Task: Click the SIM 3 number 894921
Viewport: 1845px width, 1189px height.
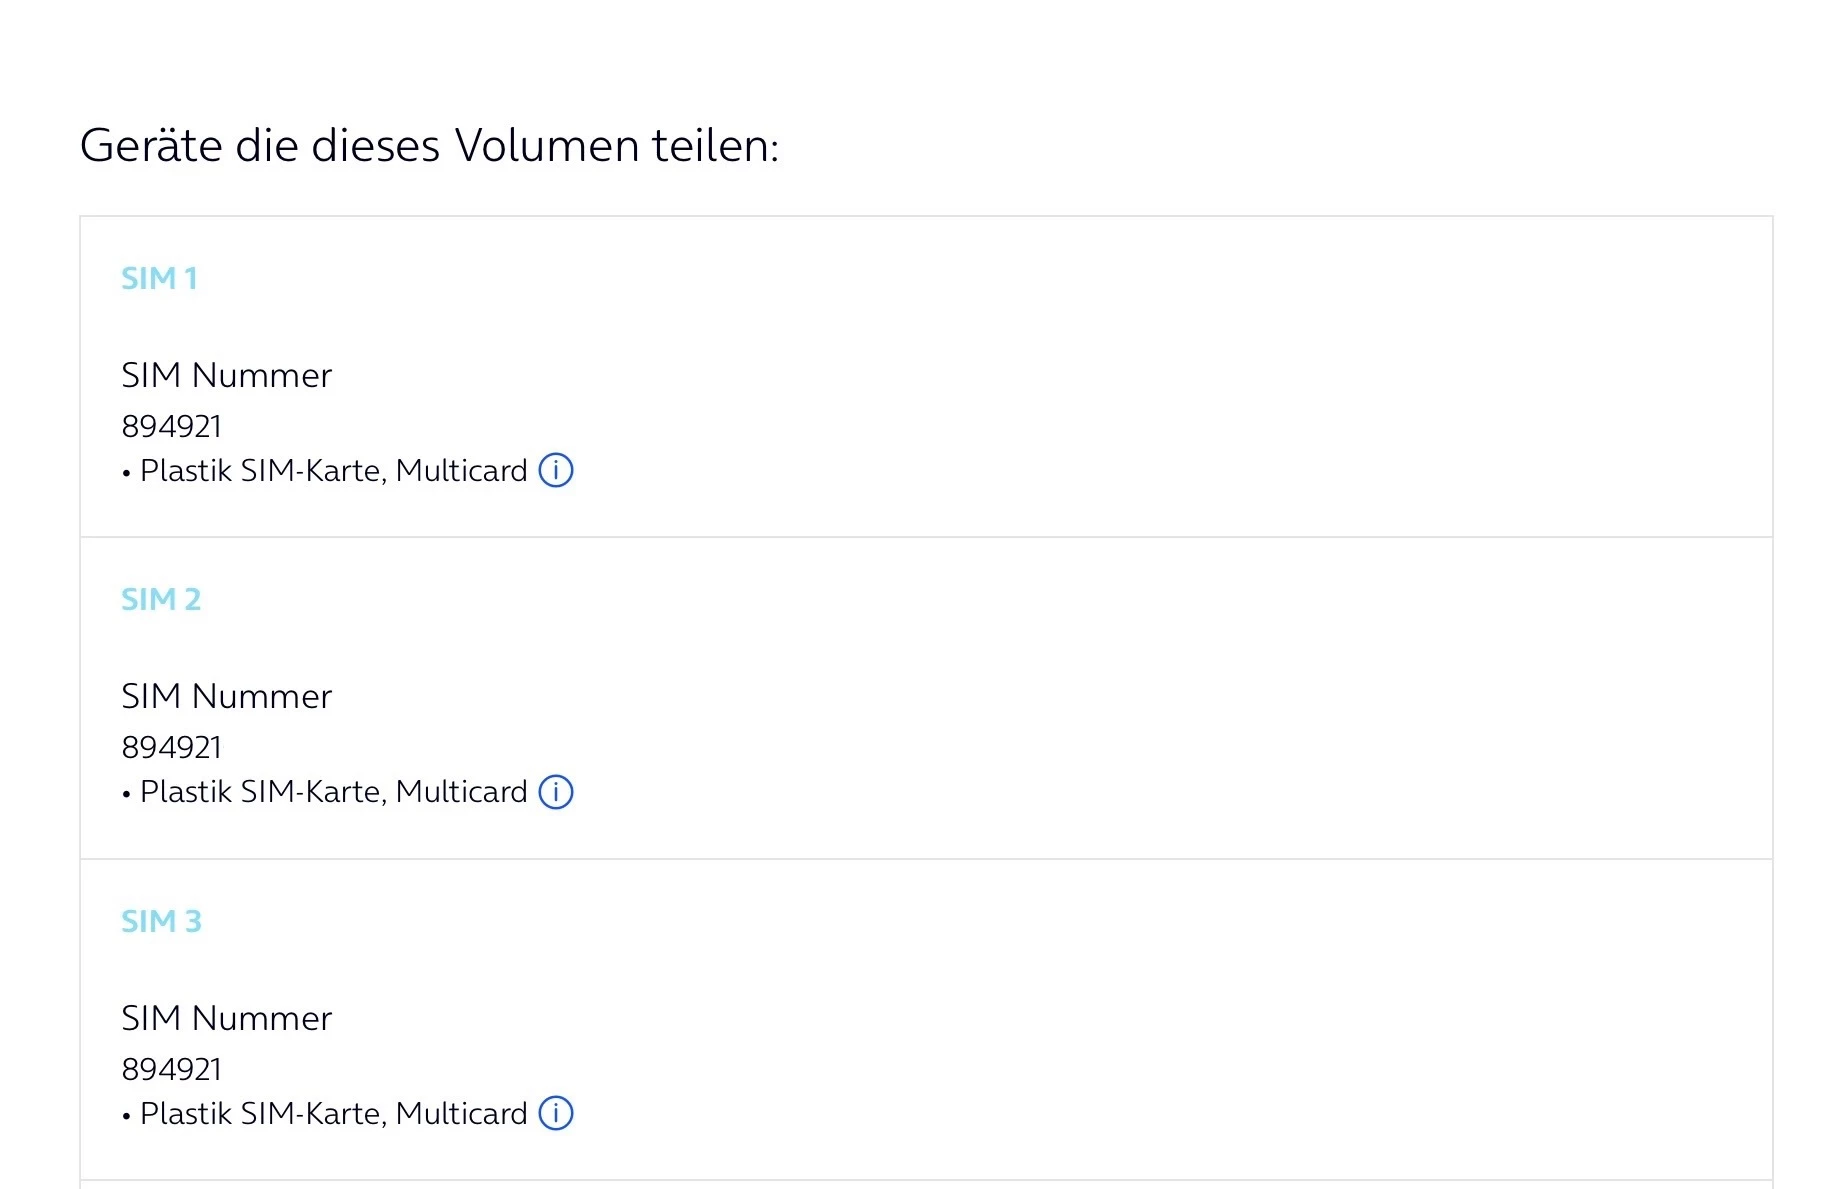Action: point(171,1069)
